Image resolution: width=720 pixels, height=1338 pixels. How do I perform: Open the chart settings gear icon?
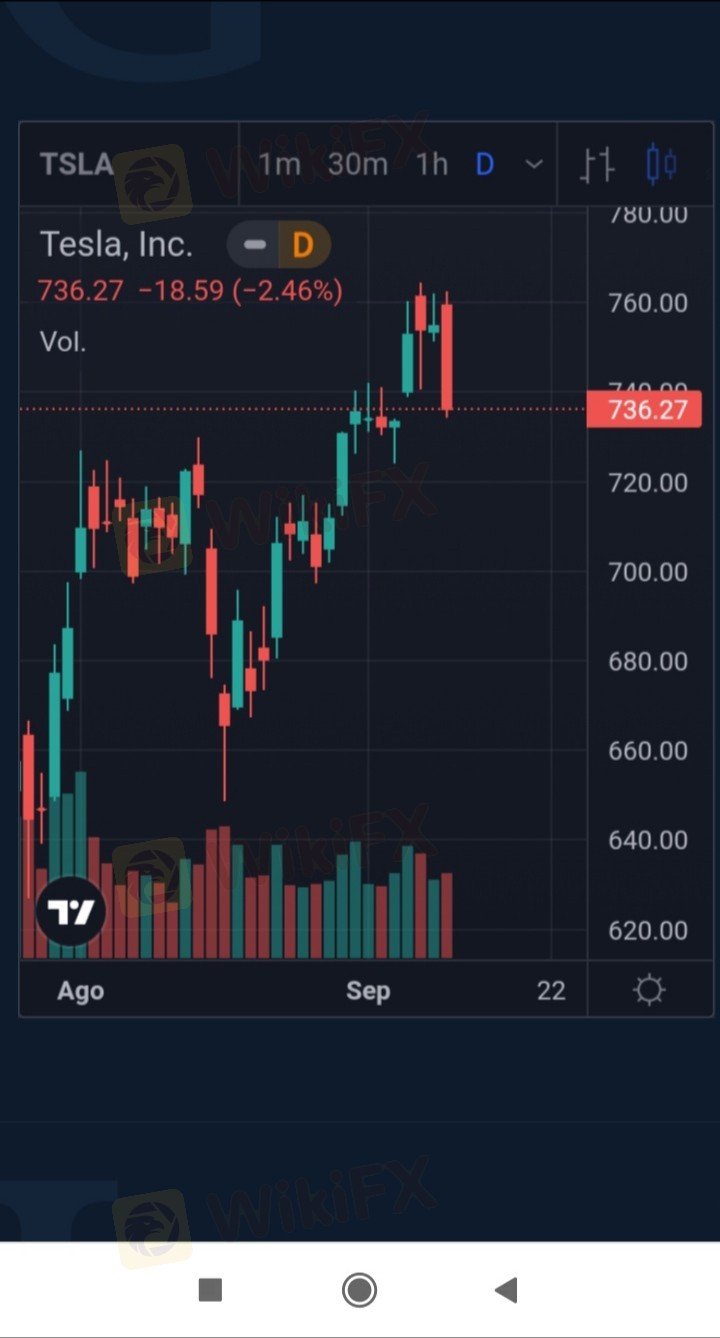(649, 990)
